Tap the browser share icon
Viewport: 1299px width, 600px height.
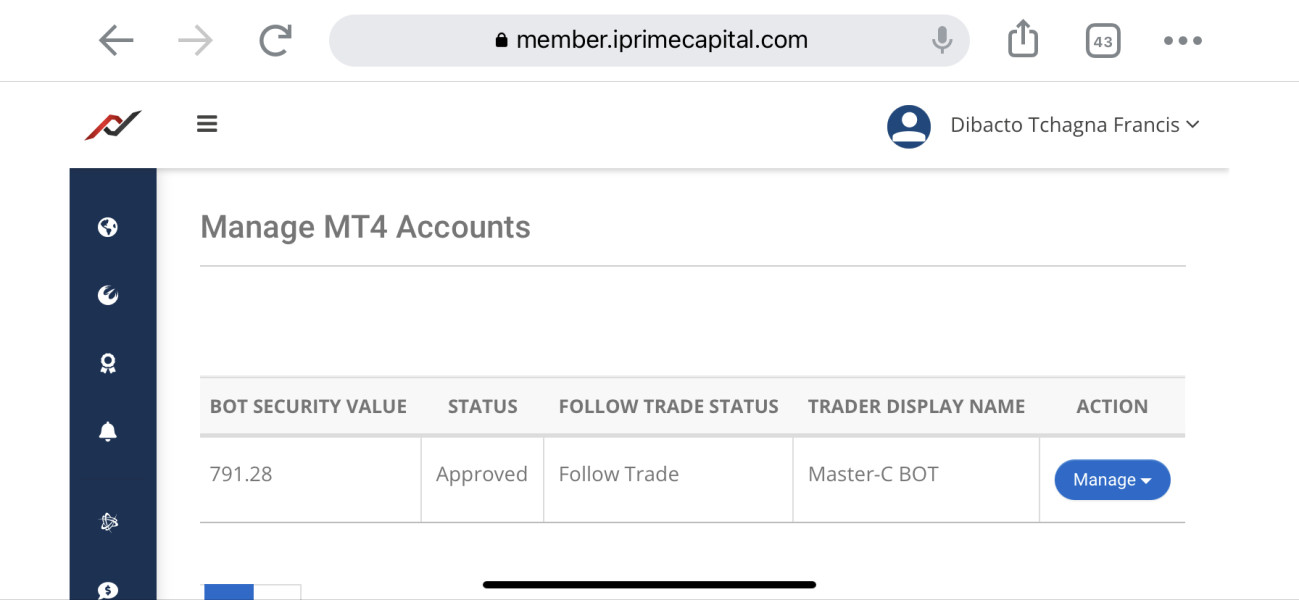coord(1023,40)
